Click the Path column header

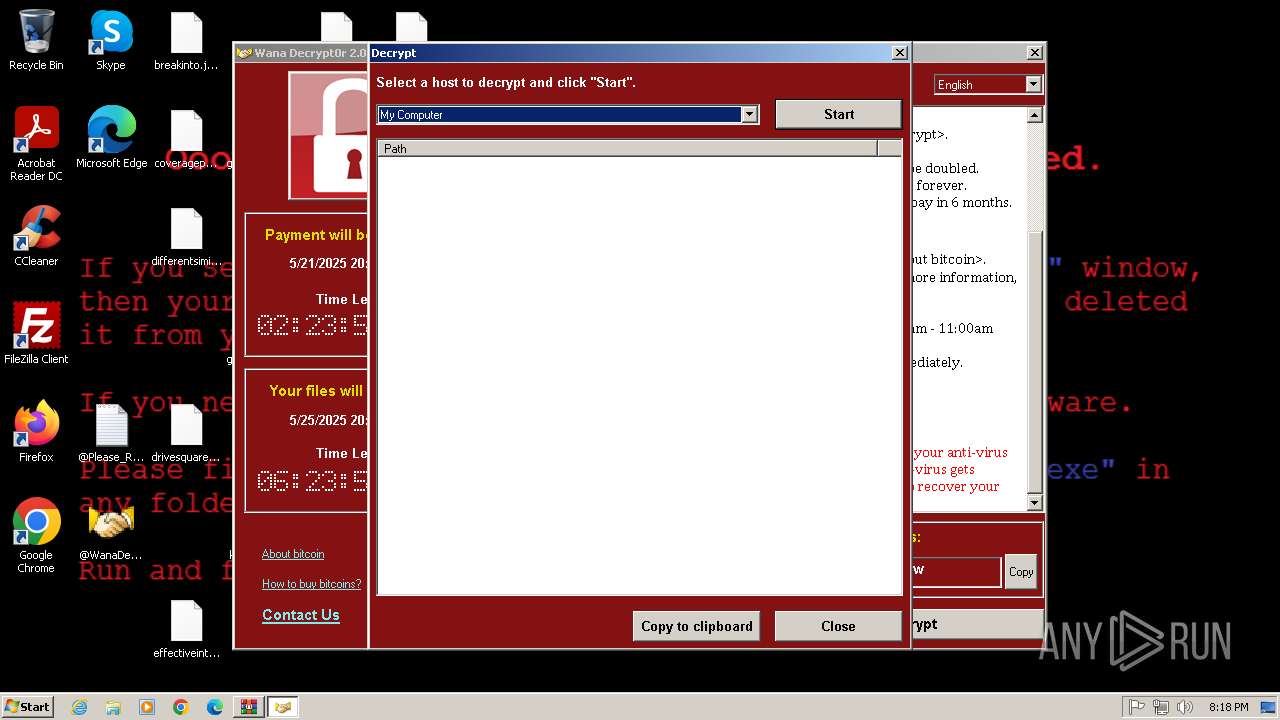click(x=627, y=148)
